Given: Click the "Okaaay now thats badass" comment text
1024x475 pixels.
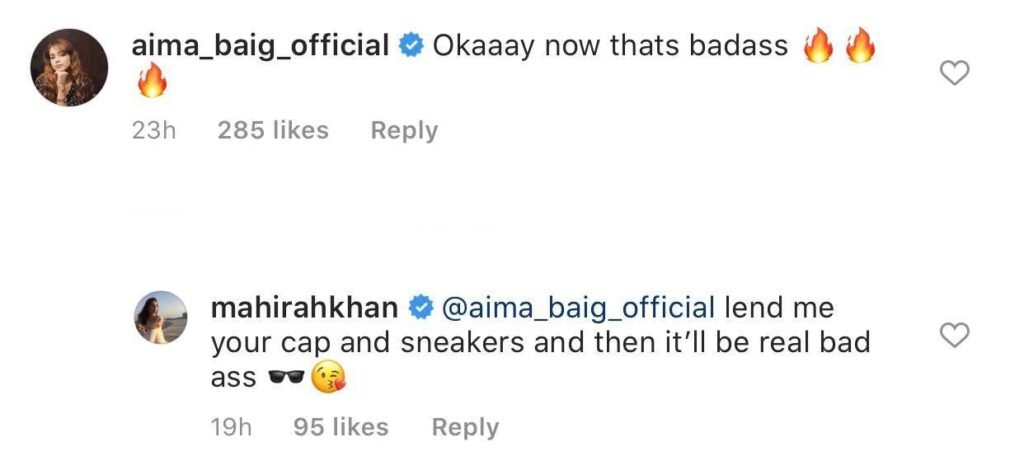Looking at the screenshot, I should (611, 46).
